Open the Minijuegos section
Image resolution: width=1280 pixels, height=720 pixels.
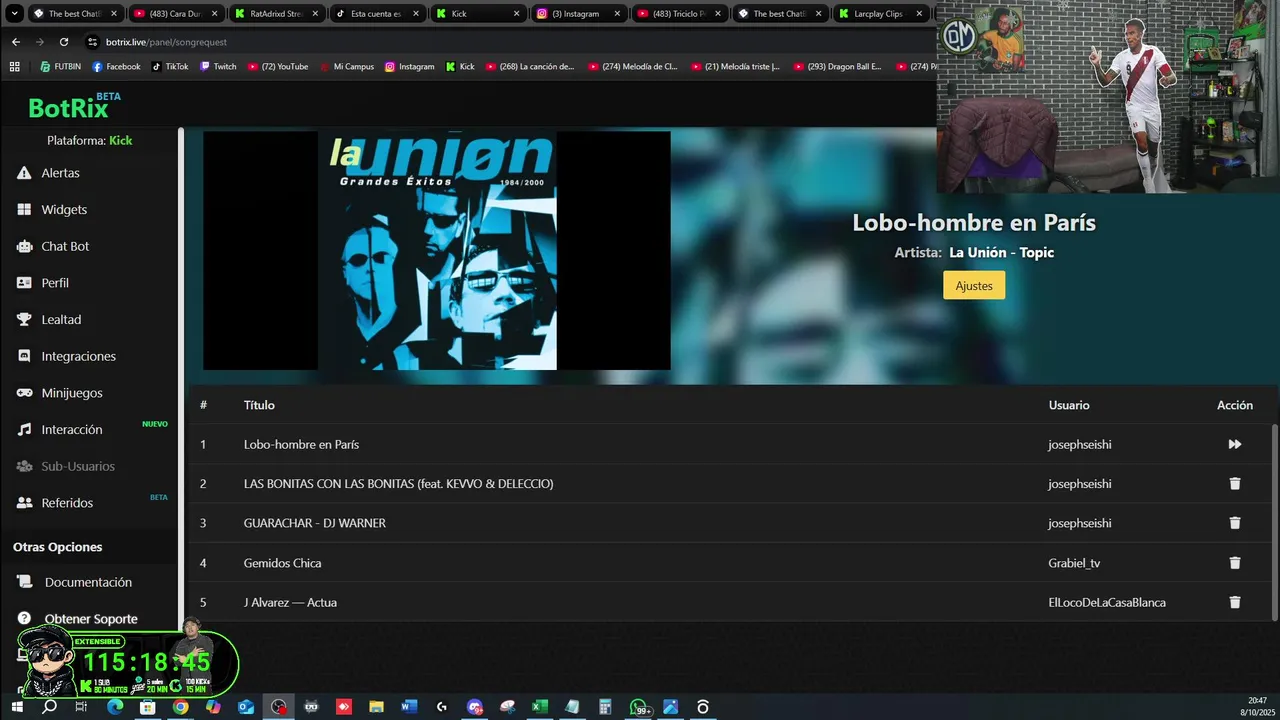point(72,393)
